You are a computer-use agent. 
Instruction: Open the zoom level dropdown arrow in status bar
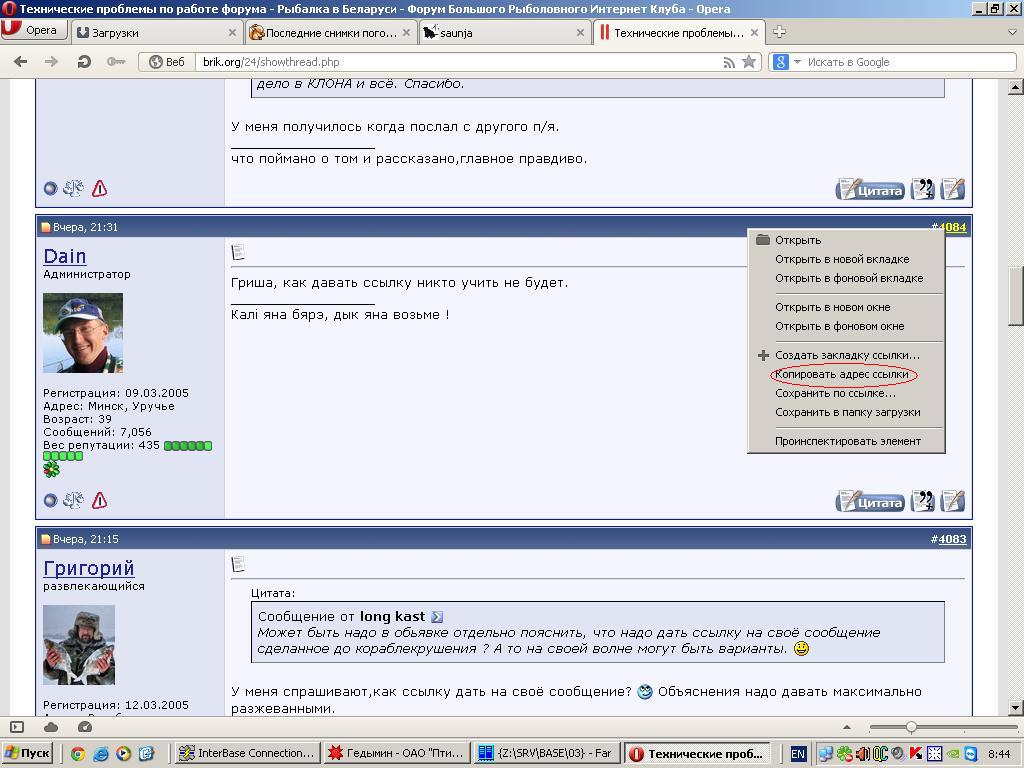pyautogui.click(x=847, y=727)
